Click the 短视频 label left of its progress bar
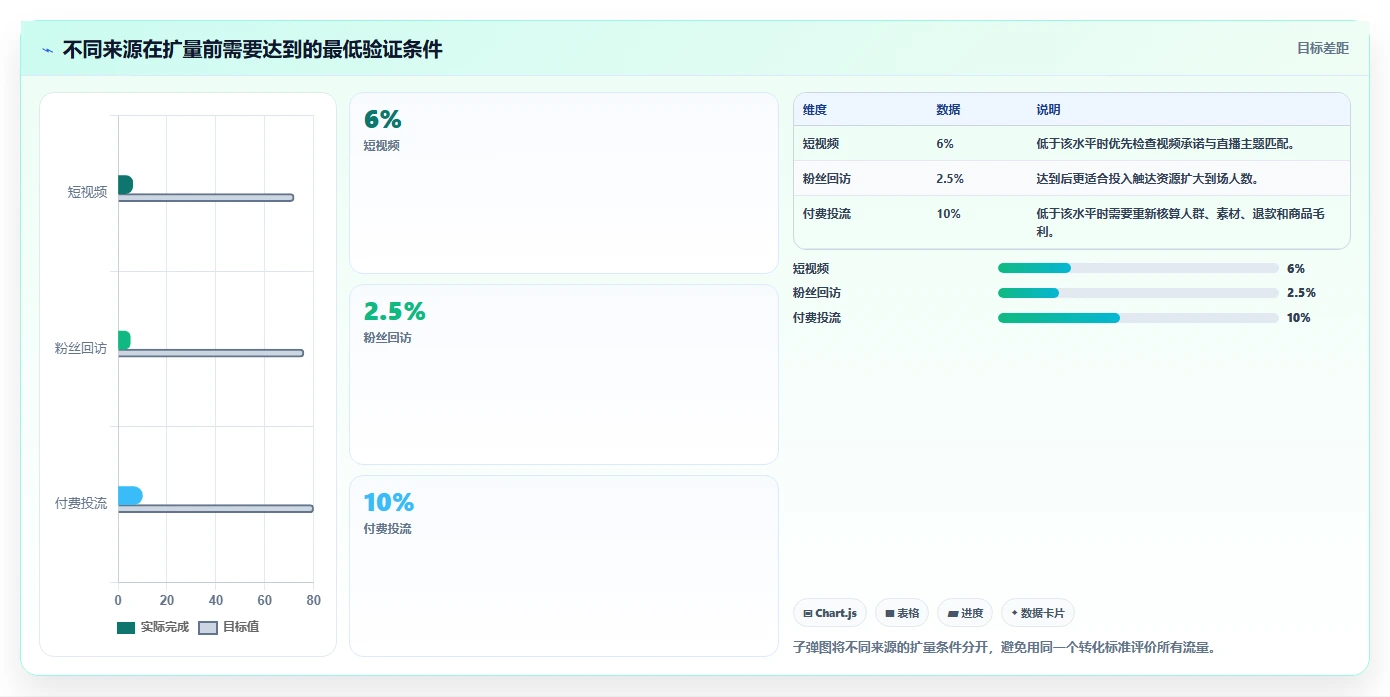 click(x=811, y=268)
